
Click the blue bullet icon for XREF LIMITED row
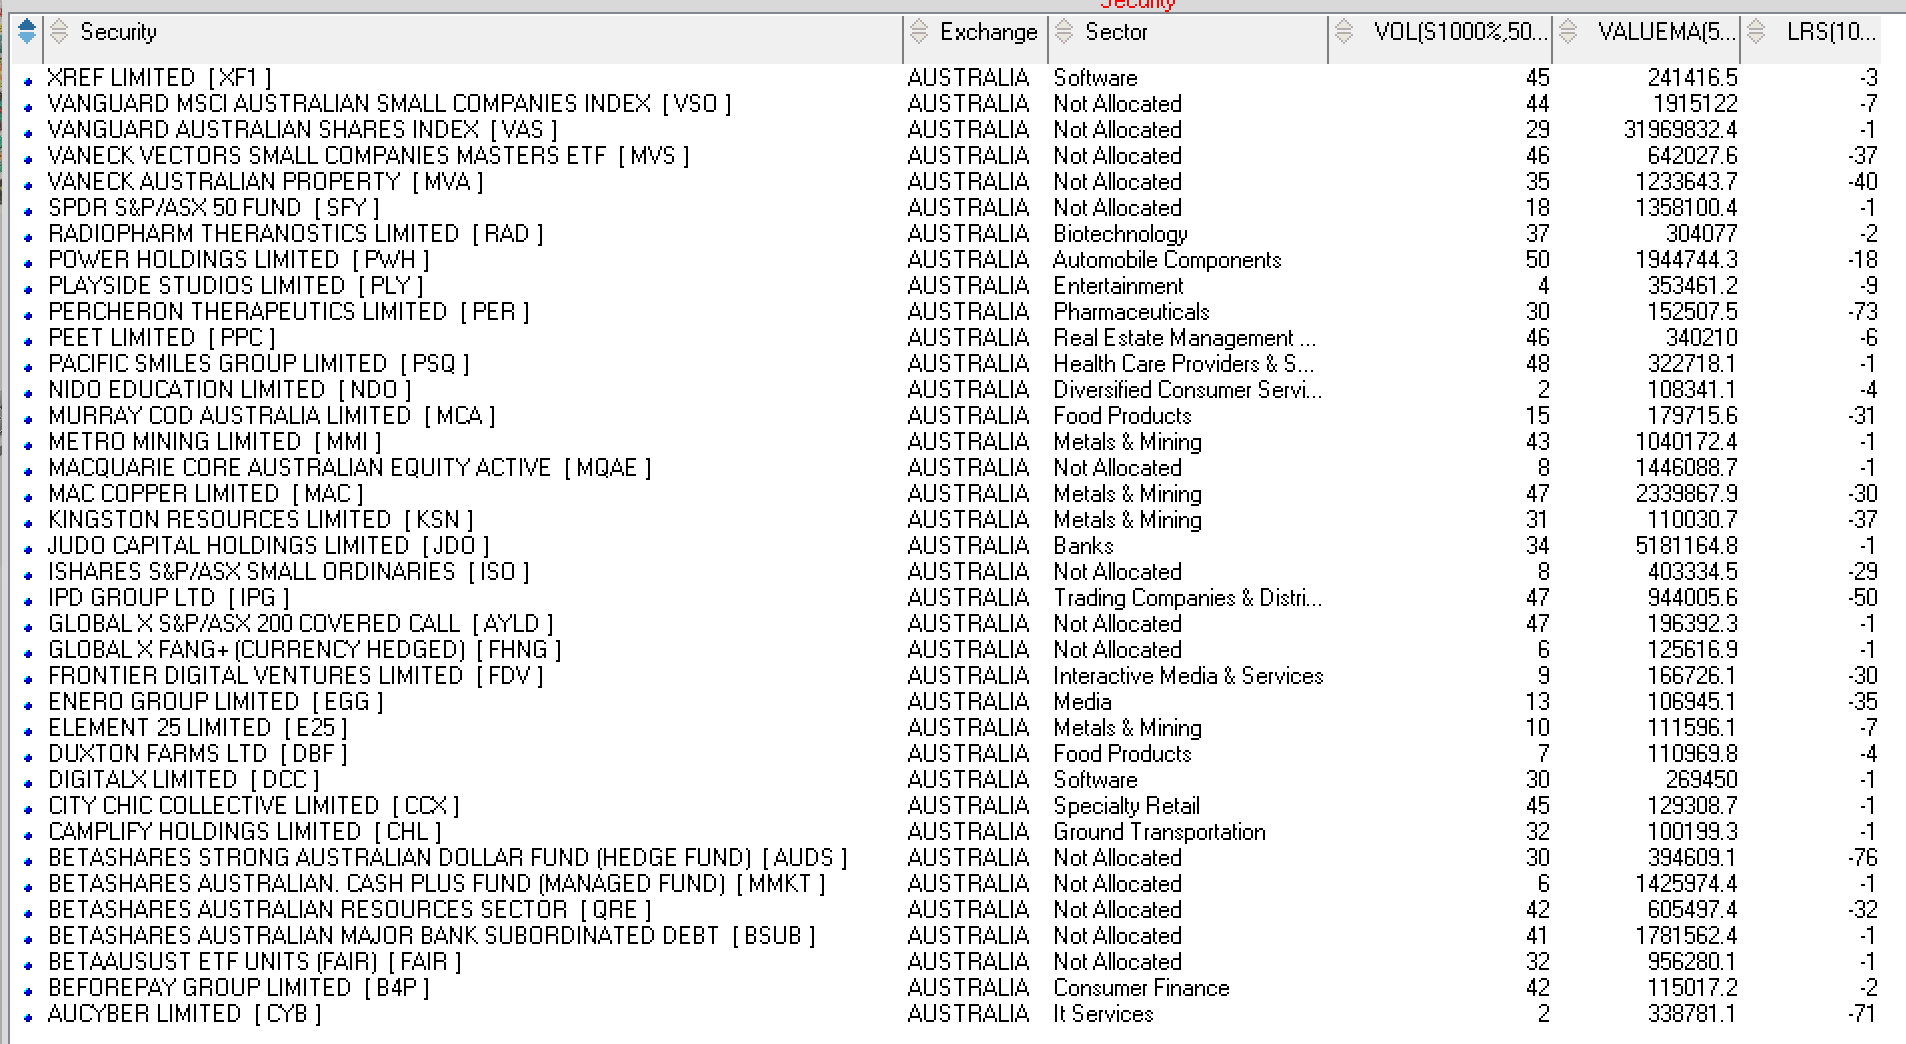[x=28, y=82]
